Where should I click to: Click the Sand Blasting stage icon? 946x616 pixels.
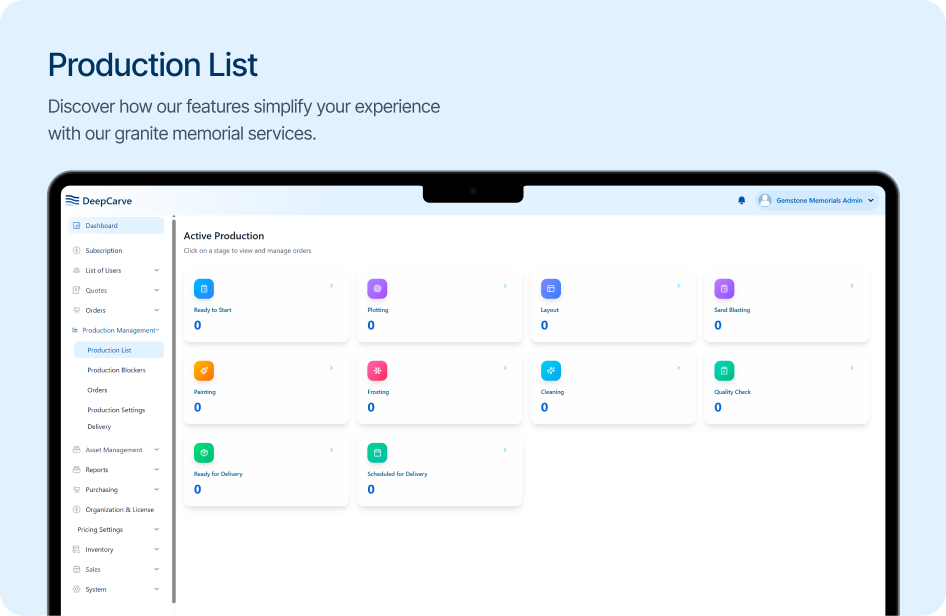[724, 289]
